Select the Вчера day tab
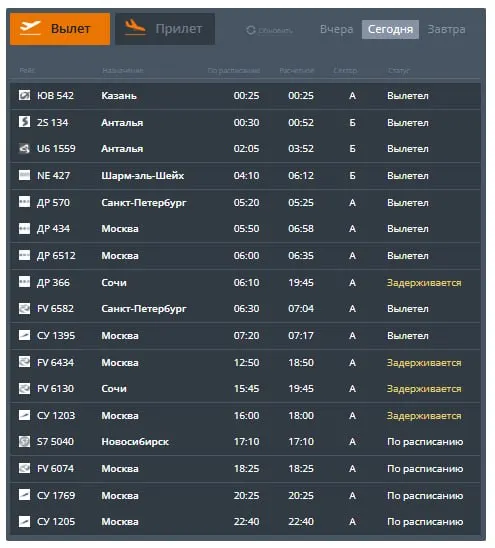Screen dimensions: 495x548 [x=336, y=29]
